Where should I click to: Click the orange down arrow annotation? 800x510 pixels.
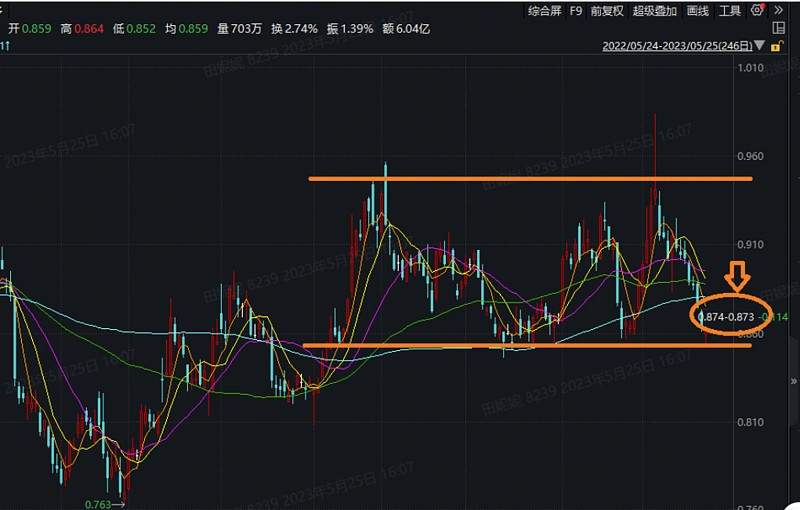[737, 276]
